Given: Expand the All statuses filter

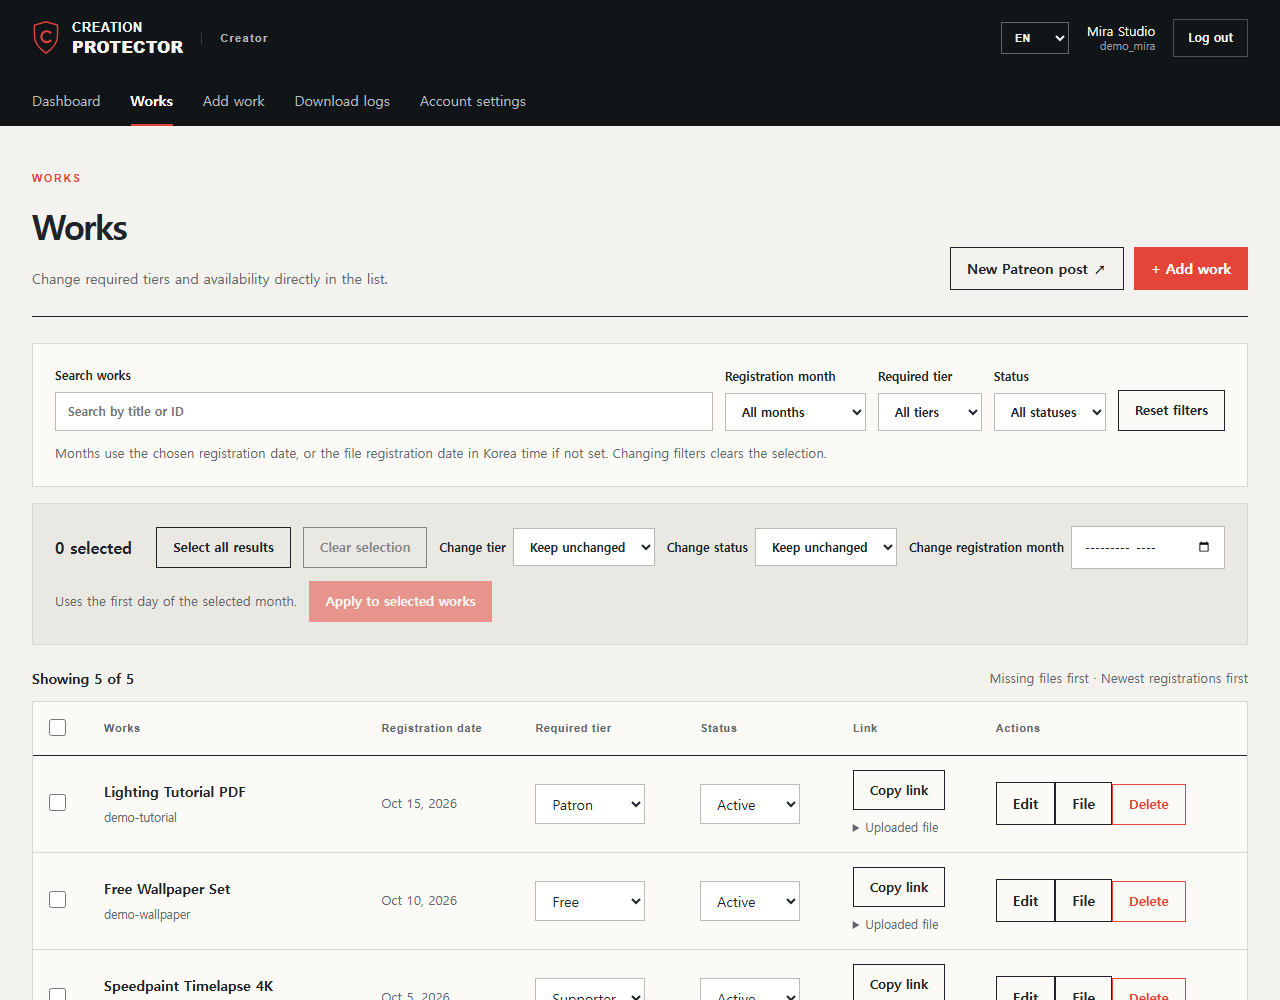Looking at the screenshot, I should click(x=1050, y=412).
